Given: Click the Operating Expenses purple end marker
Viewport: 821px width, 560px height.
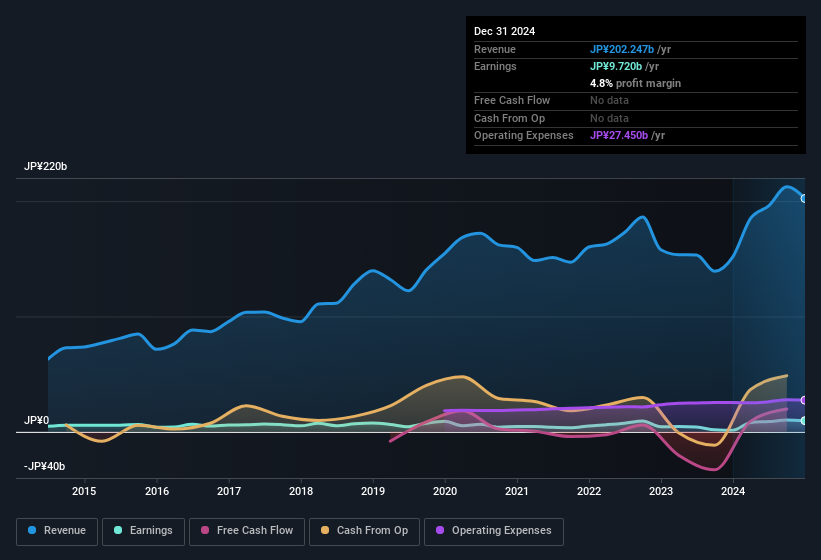Looking at the screenshot, I should coord(804,400).
